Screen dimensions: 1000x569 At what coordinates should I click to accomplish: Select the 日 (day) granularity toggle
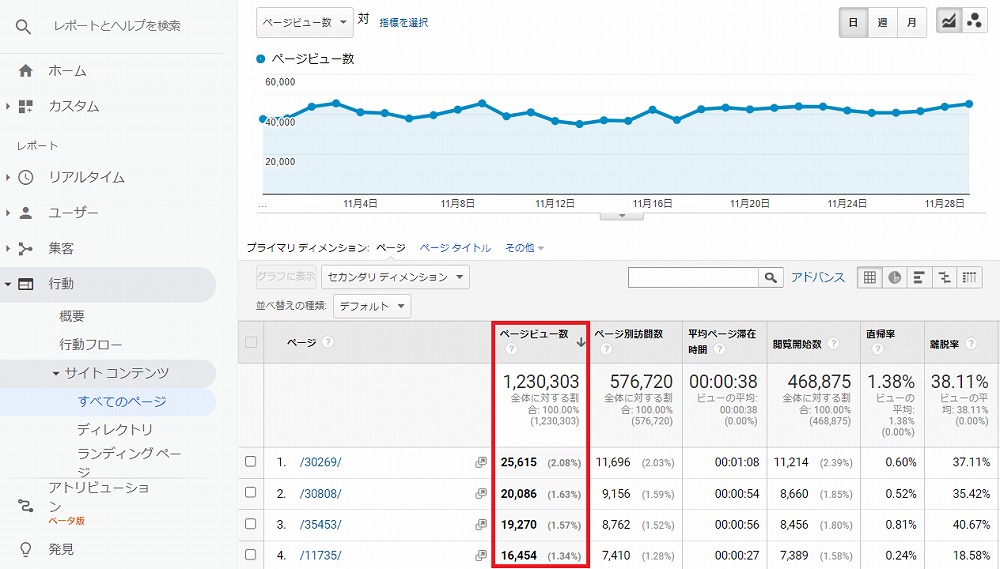[x=853, y=22]
